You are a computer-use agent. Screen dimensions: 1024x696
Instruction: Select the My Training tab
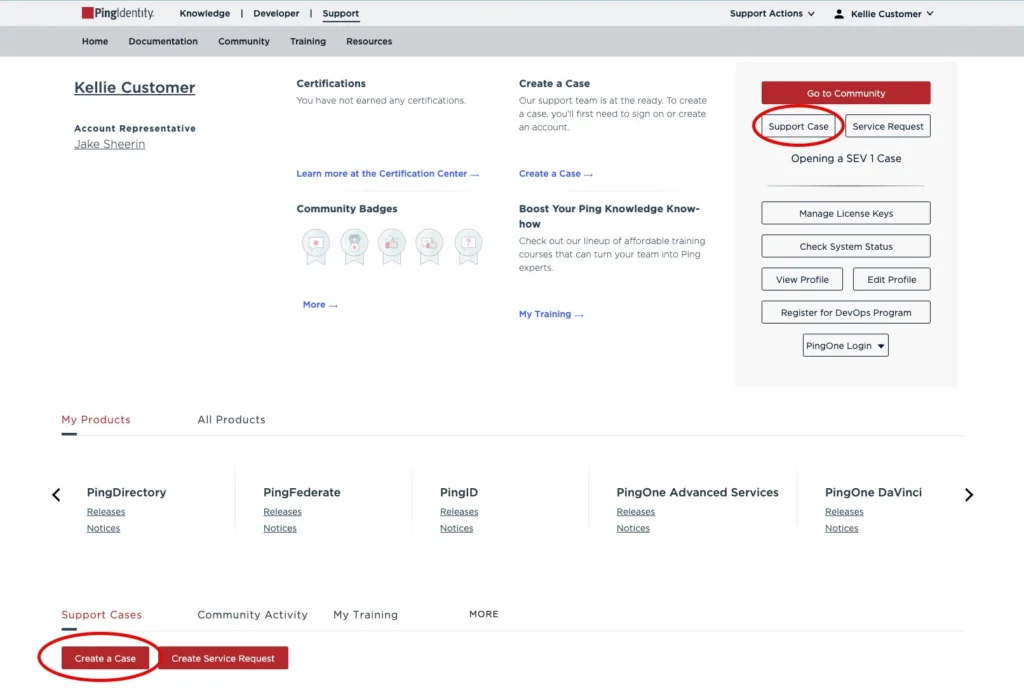click(x=365, y=615)
